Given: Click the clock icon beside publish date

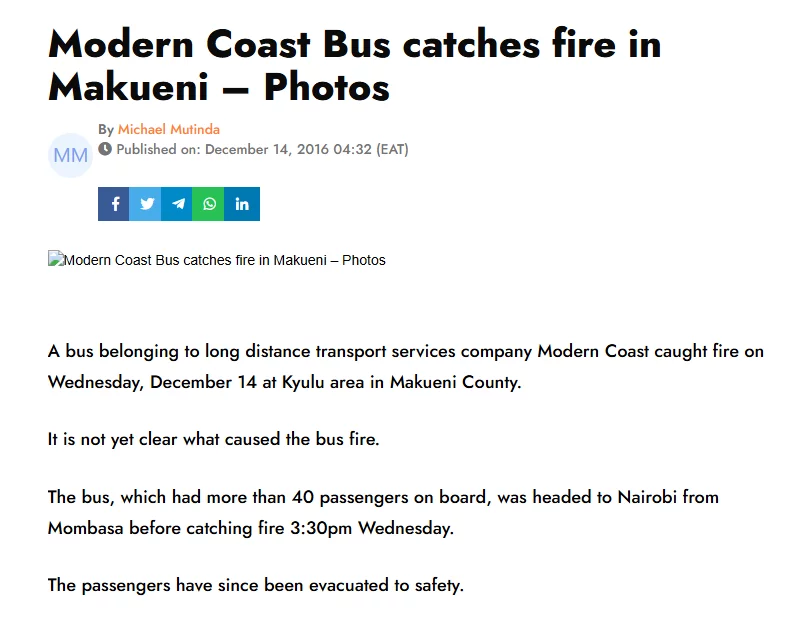Looking at the screenshot, I should (x=105, y=149).
